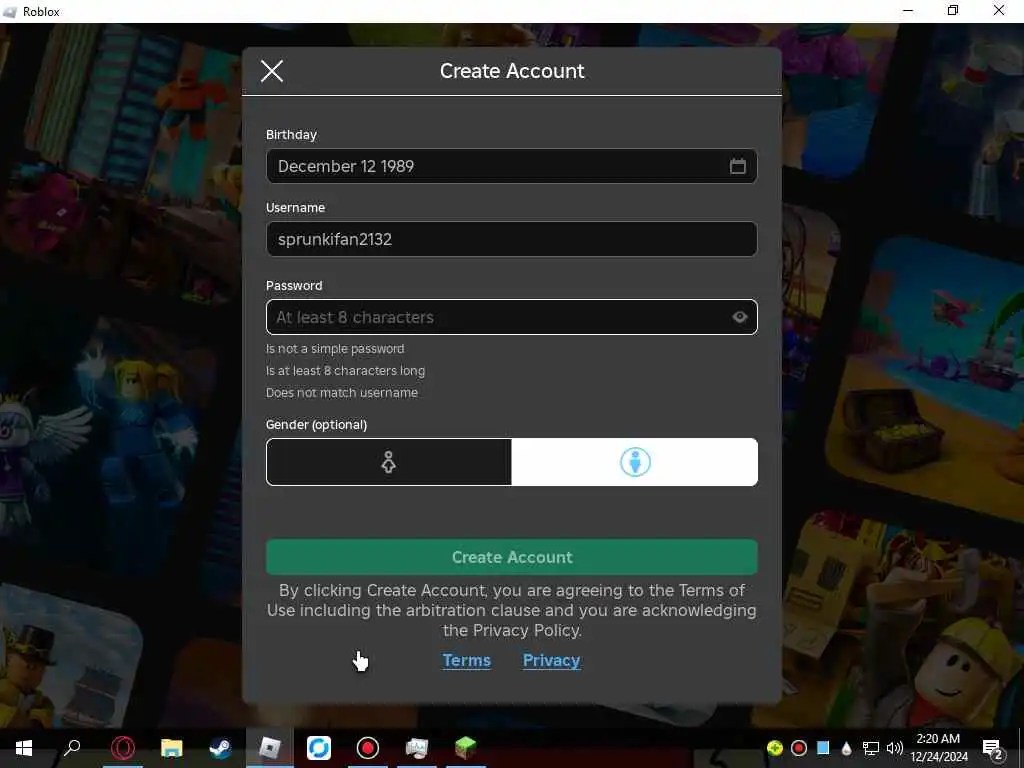Viewport: 1024px width, 768px height.
Task: Select the male gender option
Action: 635,462
